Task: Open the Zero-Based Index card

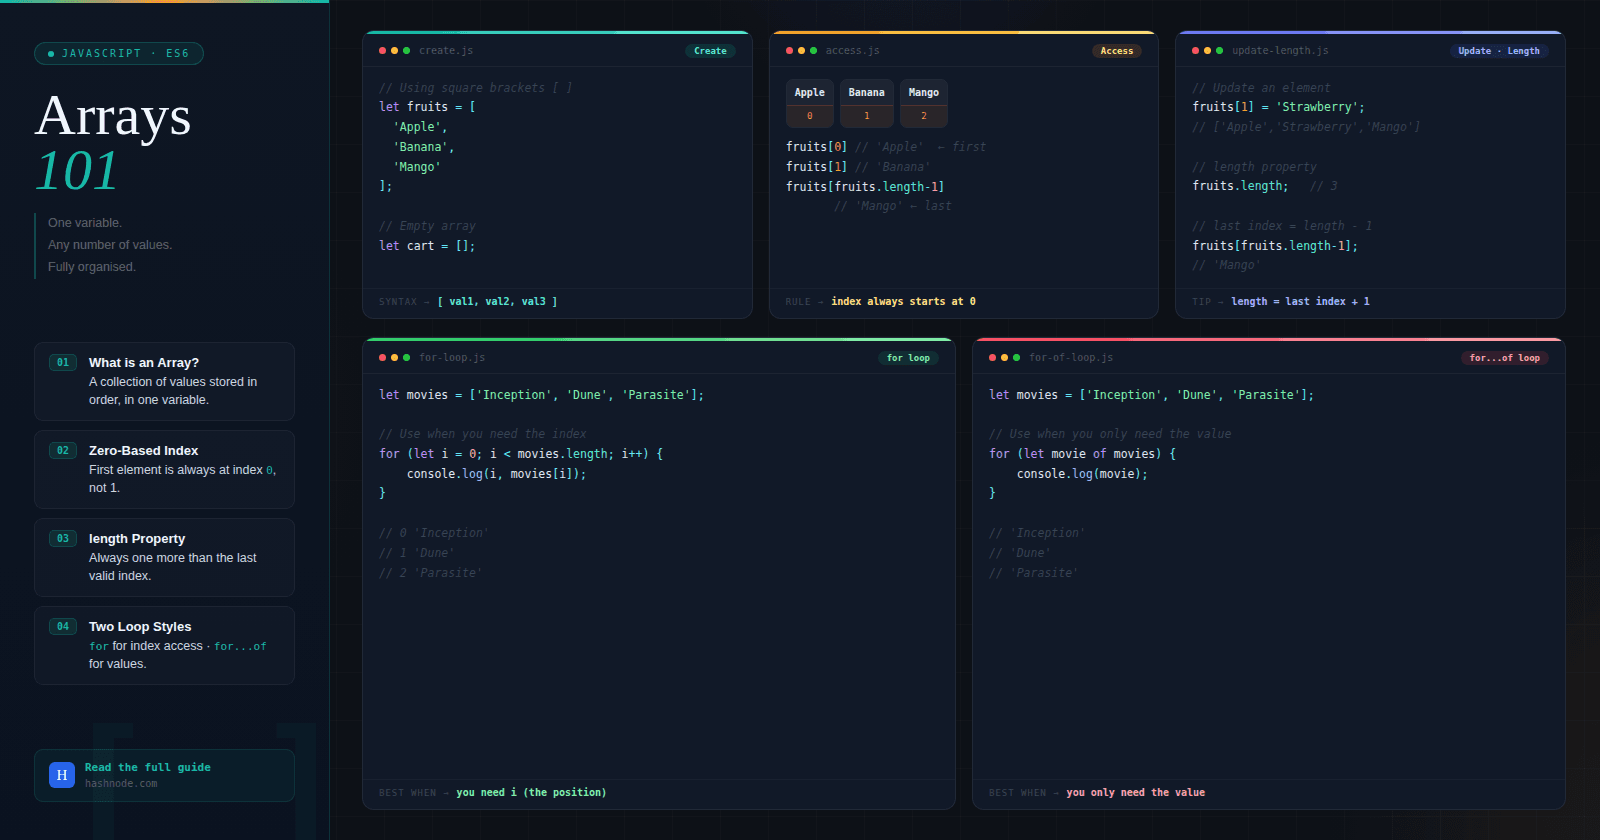Action: pos(164,469)
